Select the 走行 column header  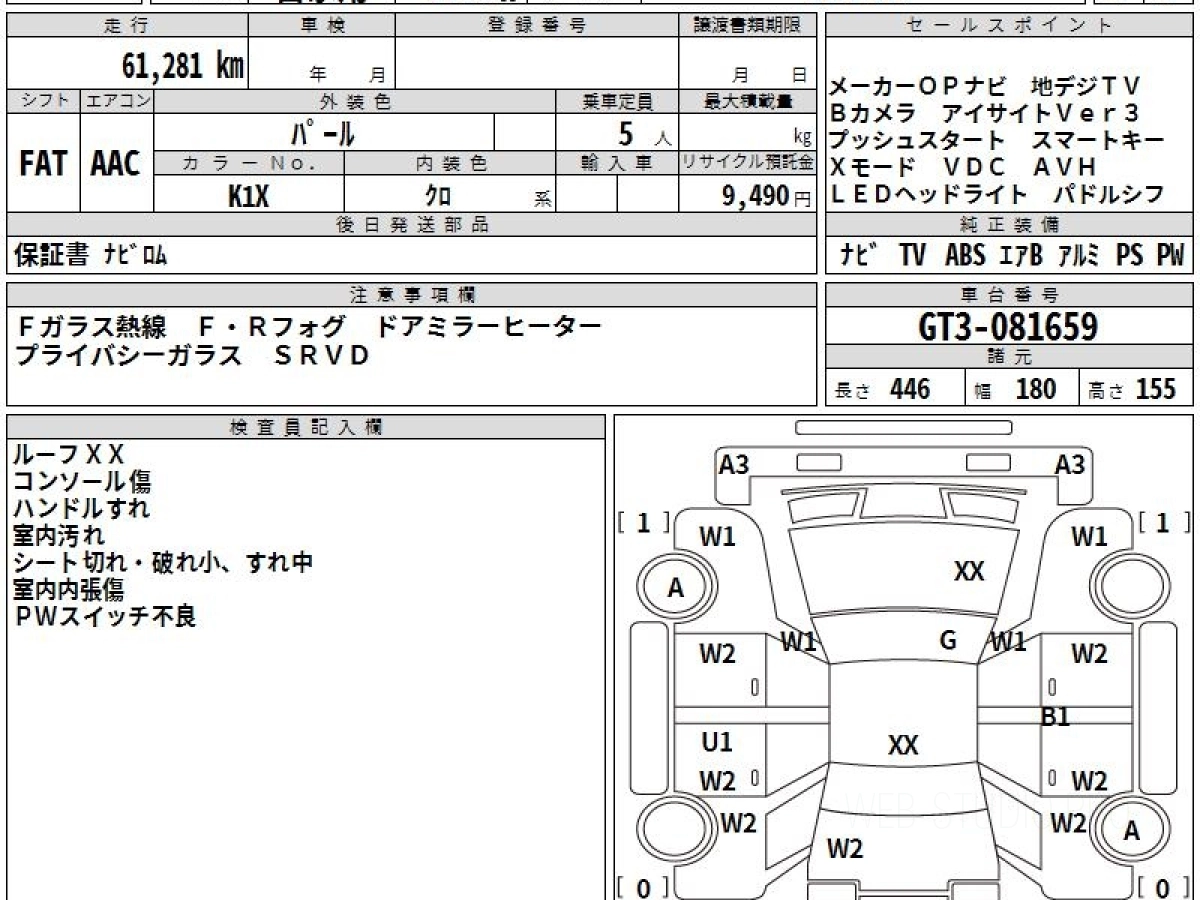click(126, 26)
